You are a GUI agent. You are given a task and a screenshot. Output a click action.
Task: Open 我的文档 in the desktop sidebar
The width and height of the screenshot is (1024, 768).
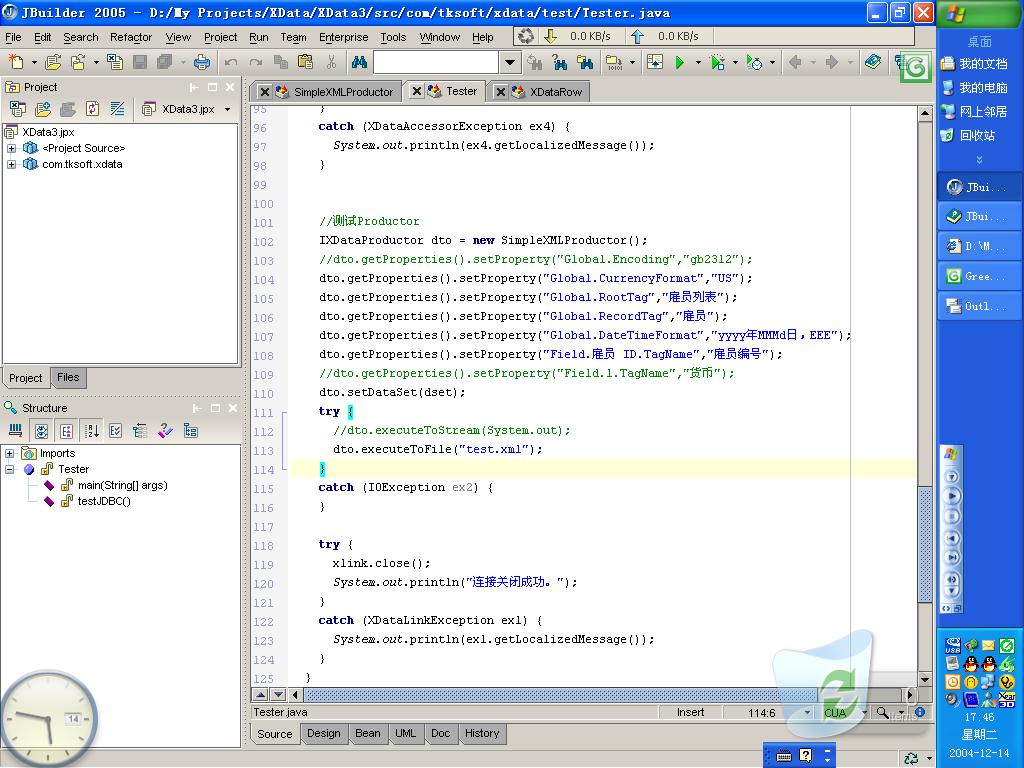974,64
